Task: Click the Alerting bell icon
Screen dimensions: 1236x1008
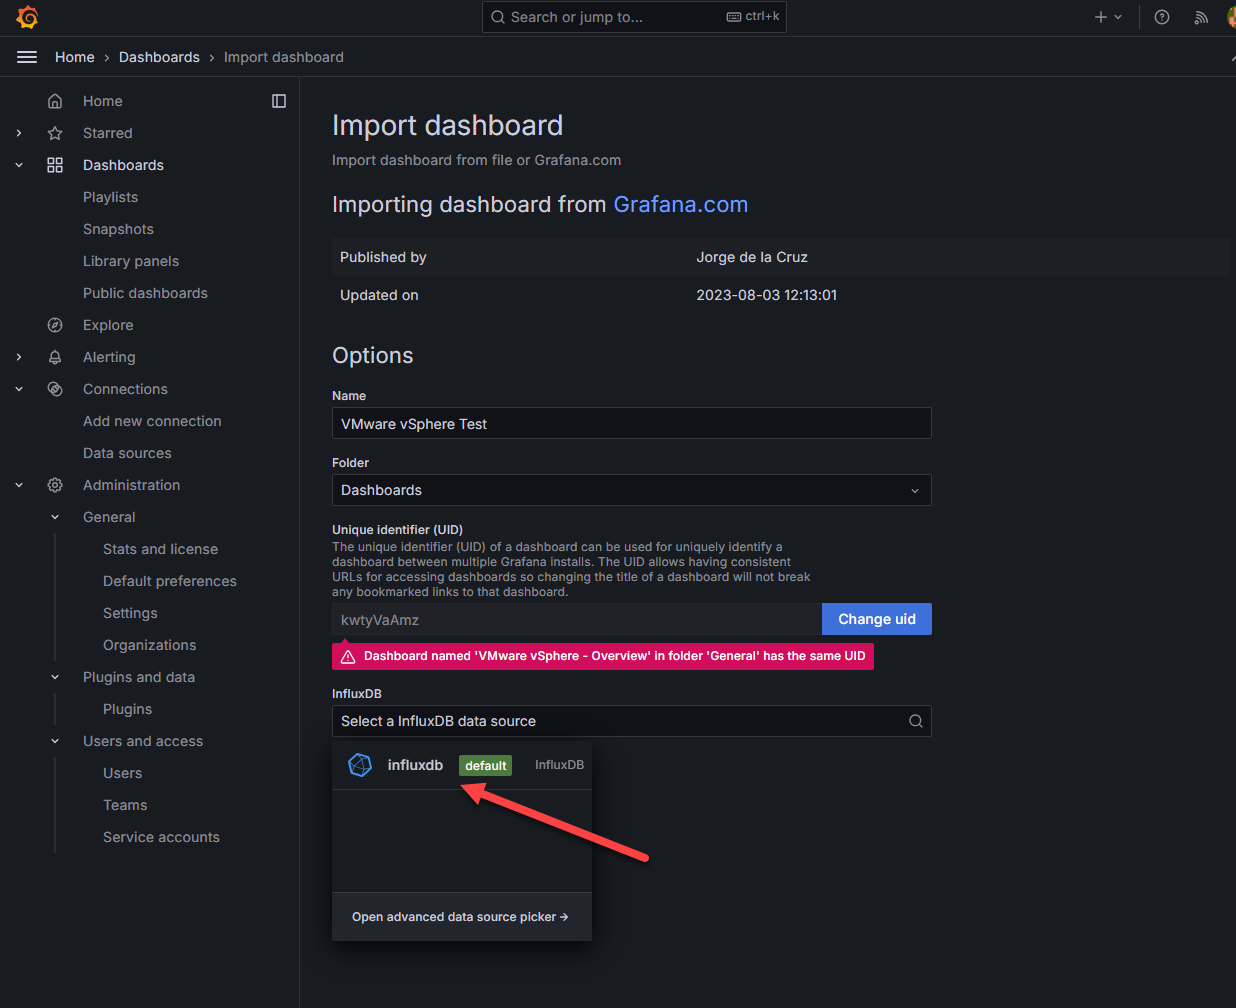Action: click(x=55, y=357)
